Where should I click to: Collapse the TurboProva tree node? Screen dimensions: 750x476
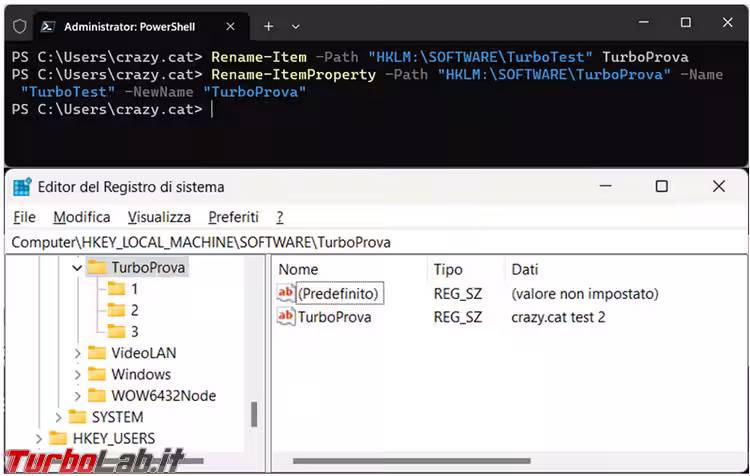point(77,268)
